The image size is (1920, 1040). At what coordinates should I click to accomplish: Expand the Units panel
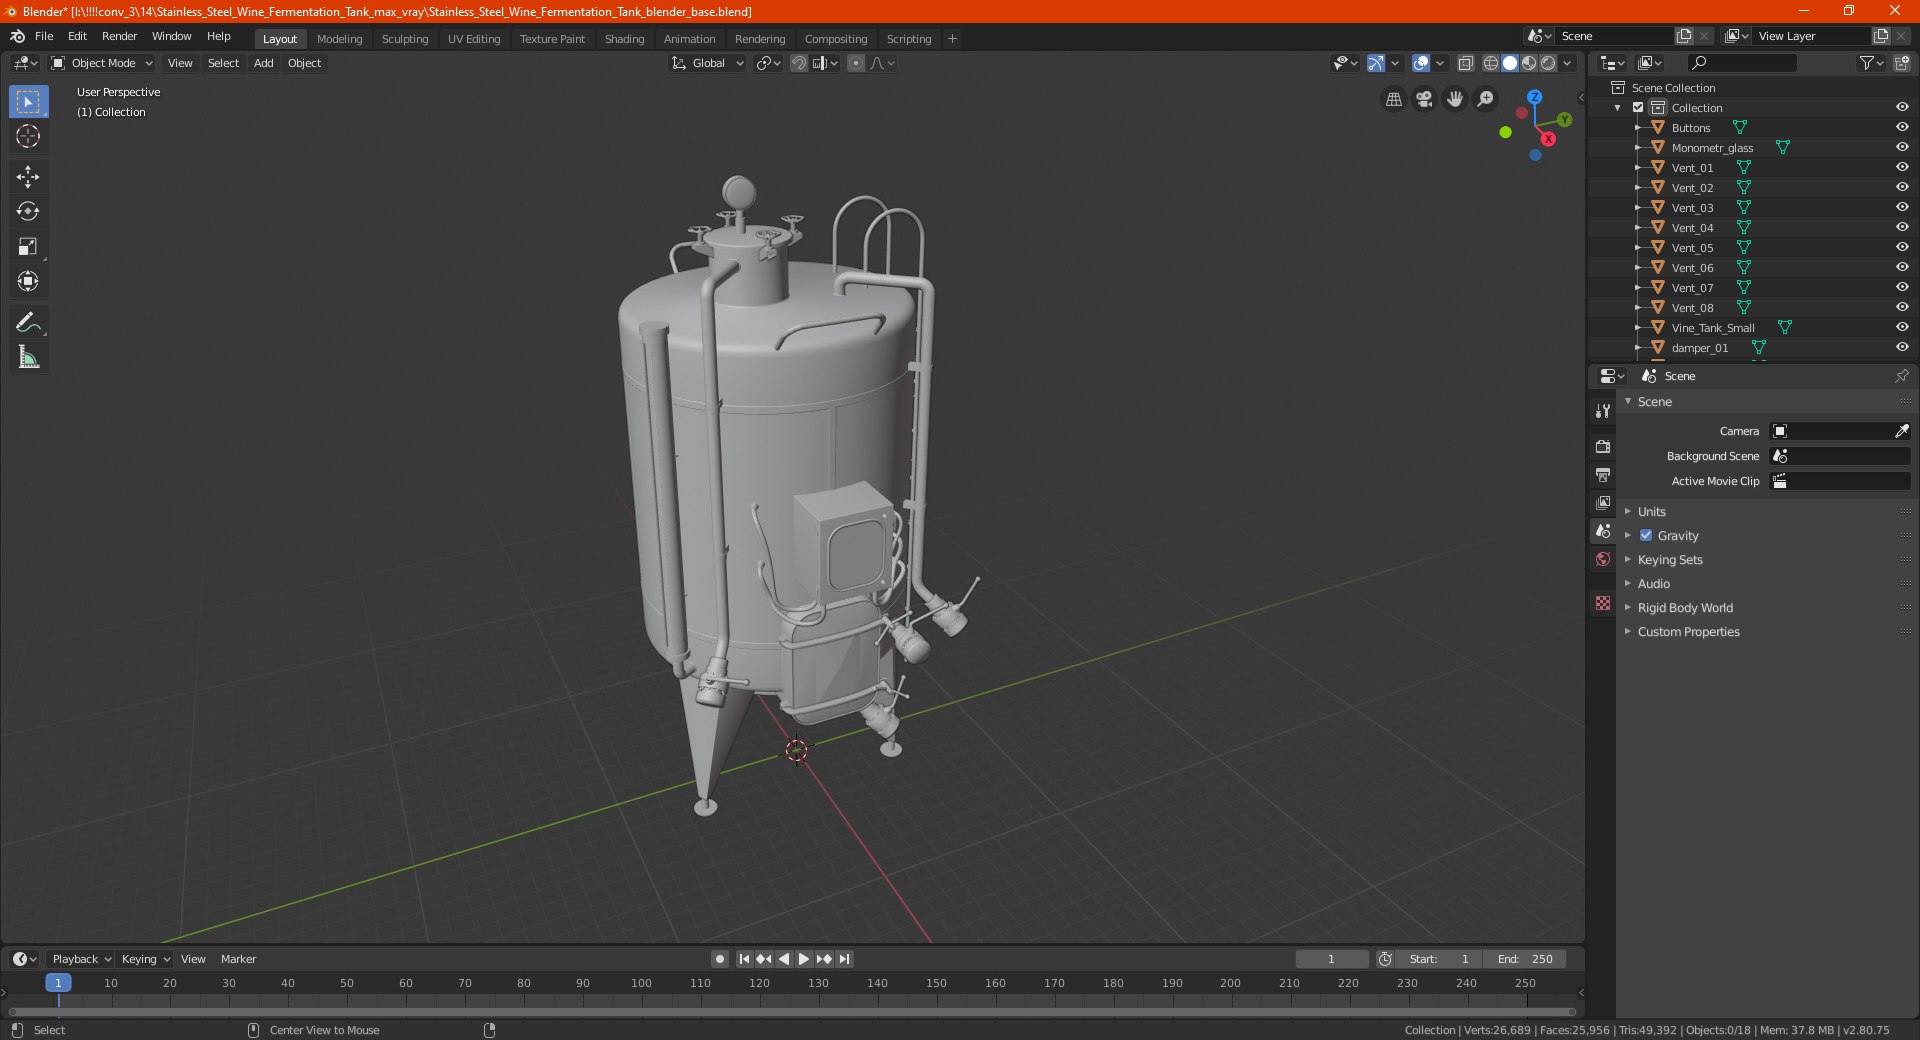[1651, 512]
